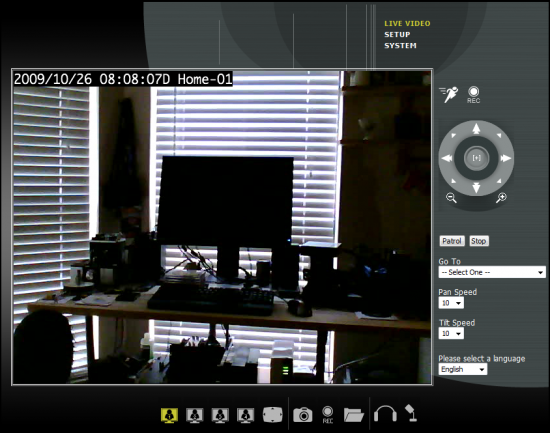Select the highlighted yellow video profile icon
The image size is (550, 433).
[169, 415]
